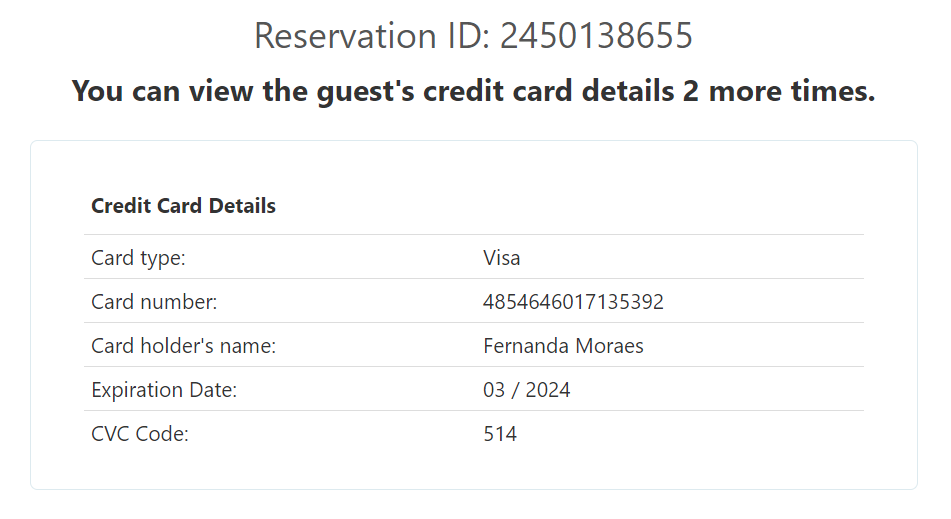Select the card number value
The width and height of the screenshot is (951, 519).
point(573,302)
